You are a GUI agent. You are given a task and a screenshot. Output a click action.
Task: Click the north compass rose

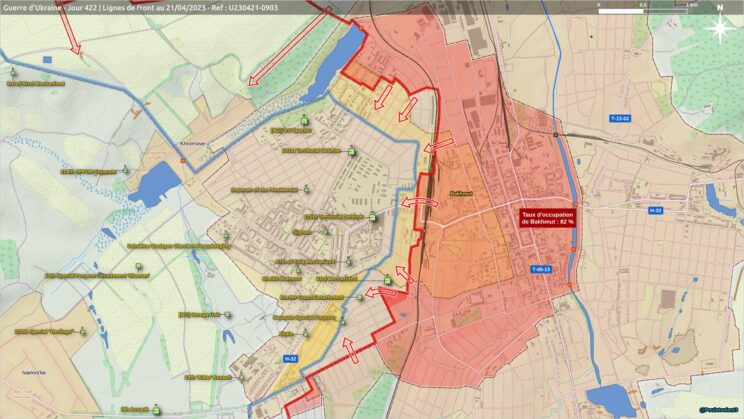pyautogui.click(x=719, y=27)
